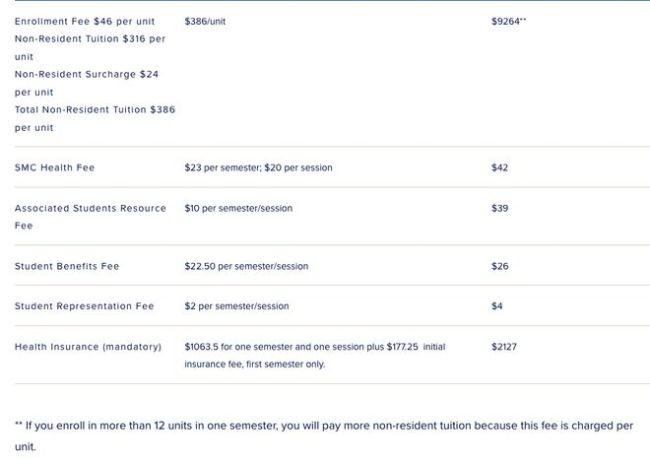Select the $4 representation fee total
The width and height of the screenshot is (650, 462).
click(x=497, y=306)
